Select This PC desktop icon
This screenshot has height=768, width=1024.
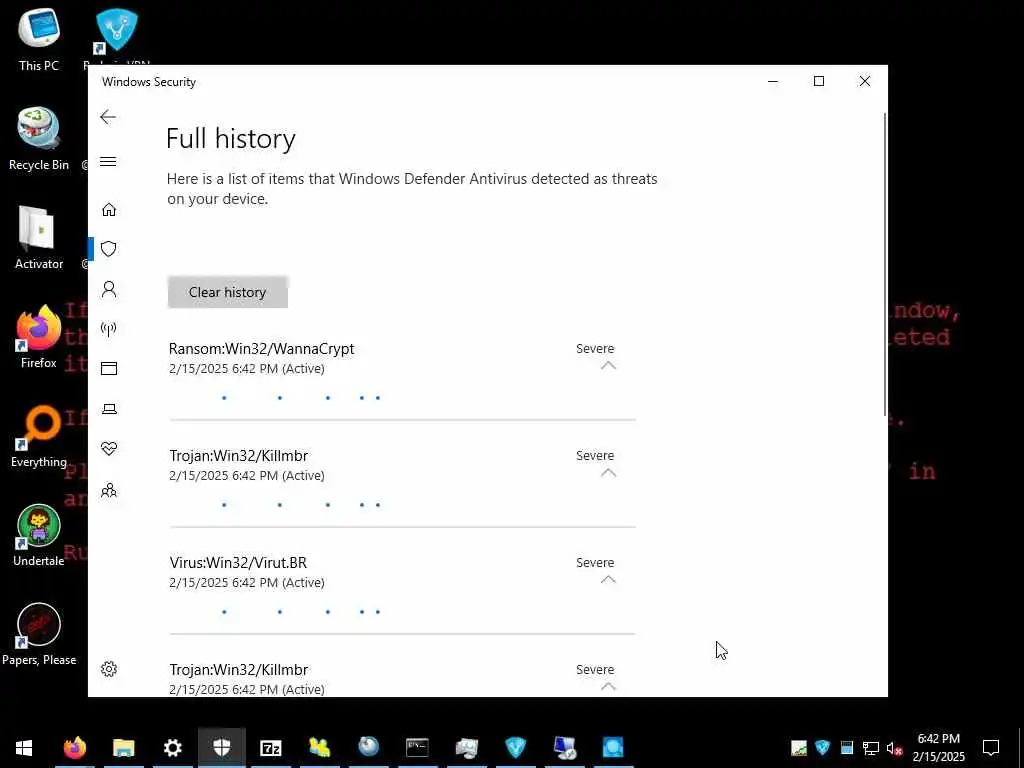coord(39,39)
